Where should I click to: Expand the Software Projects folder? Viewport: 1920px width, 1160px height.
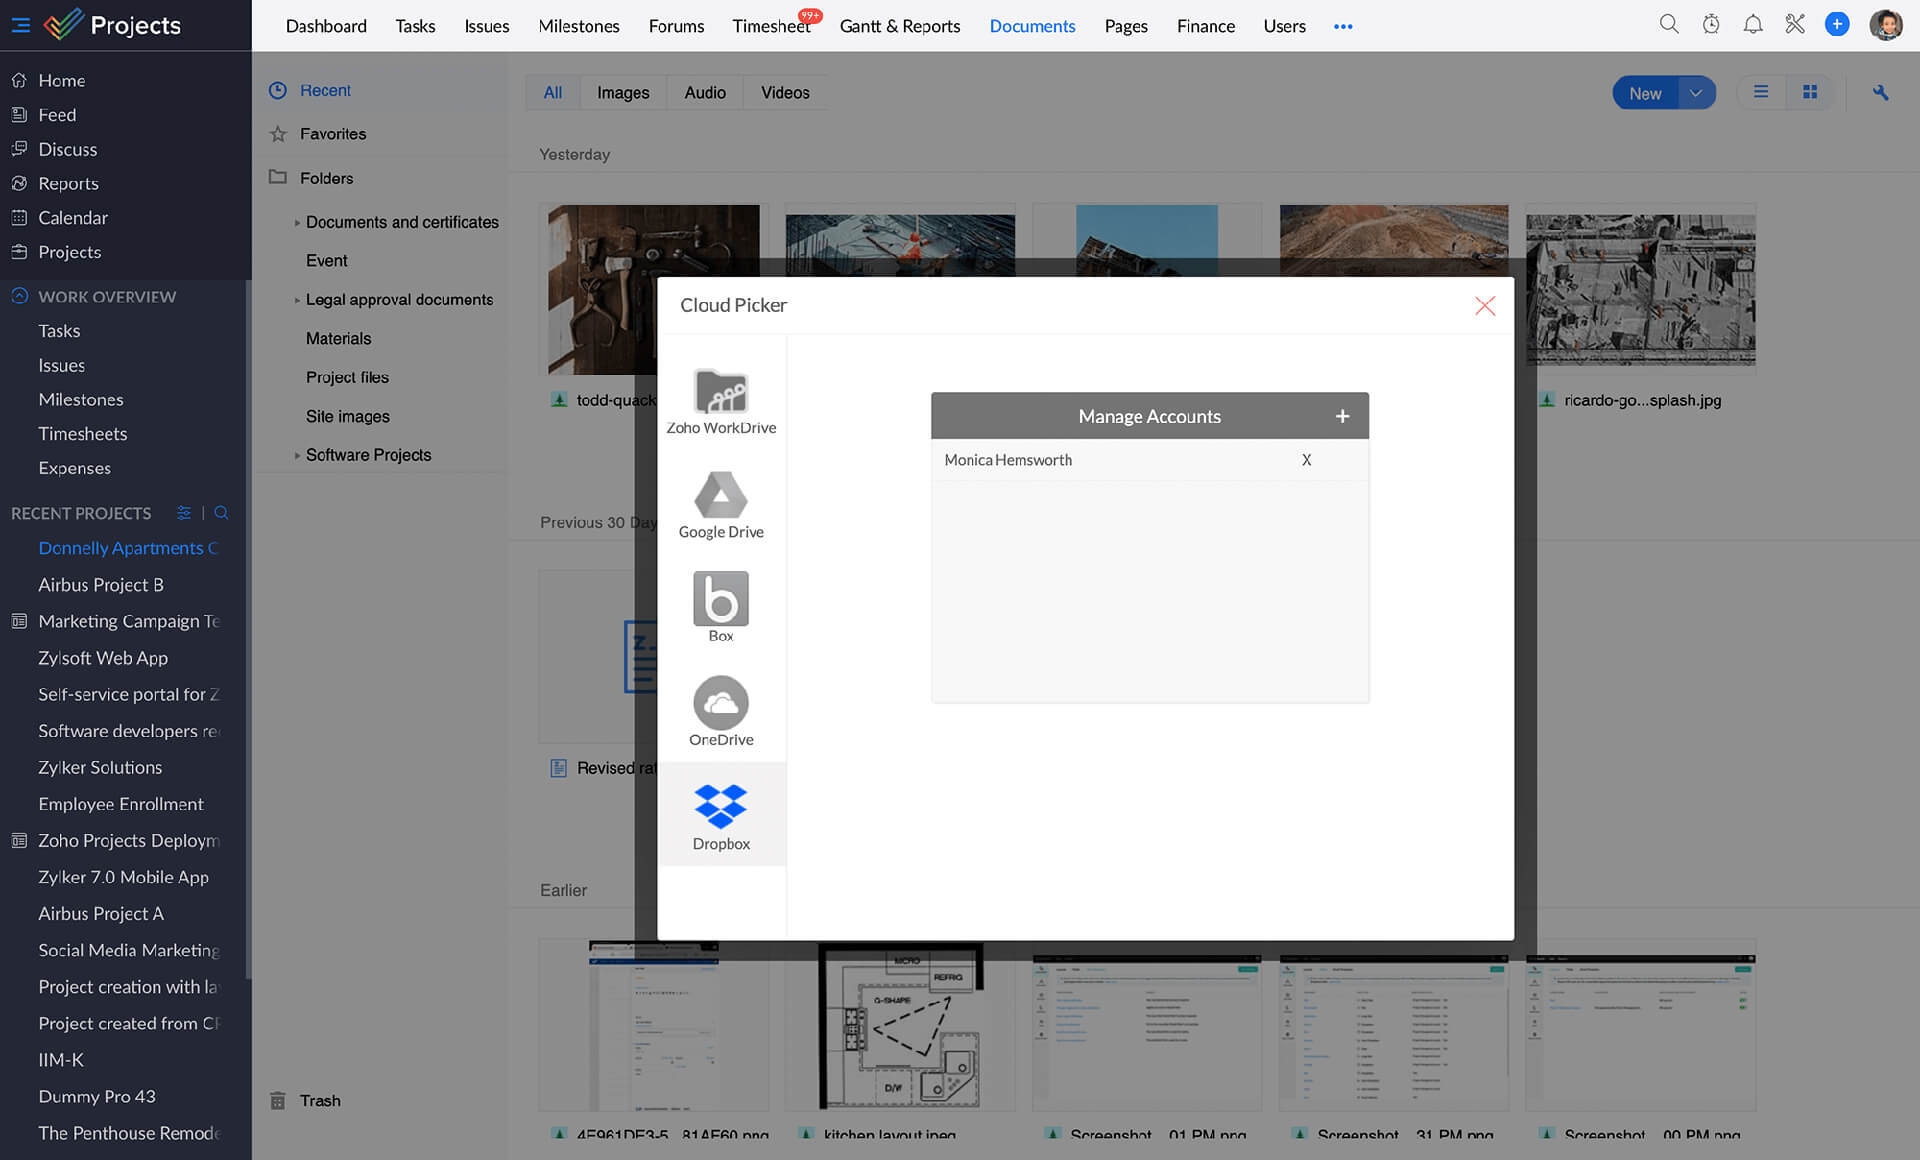tap(296, 454)
